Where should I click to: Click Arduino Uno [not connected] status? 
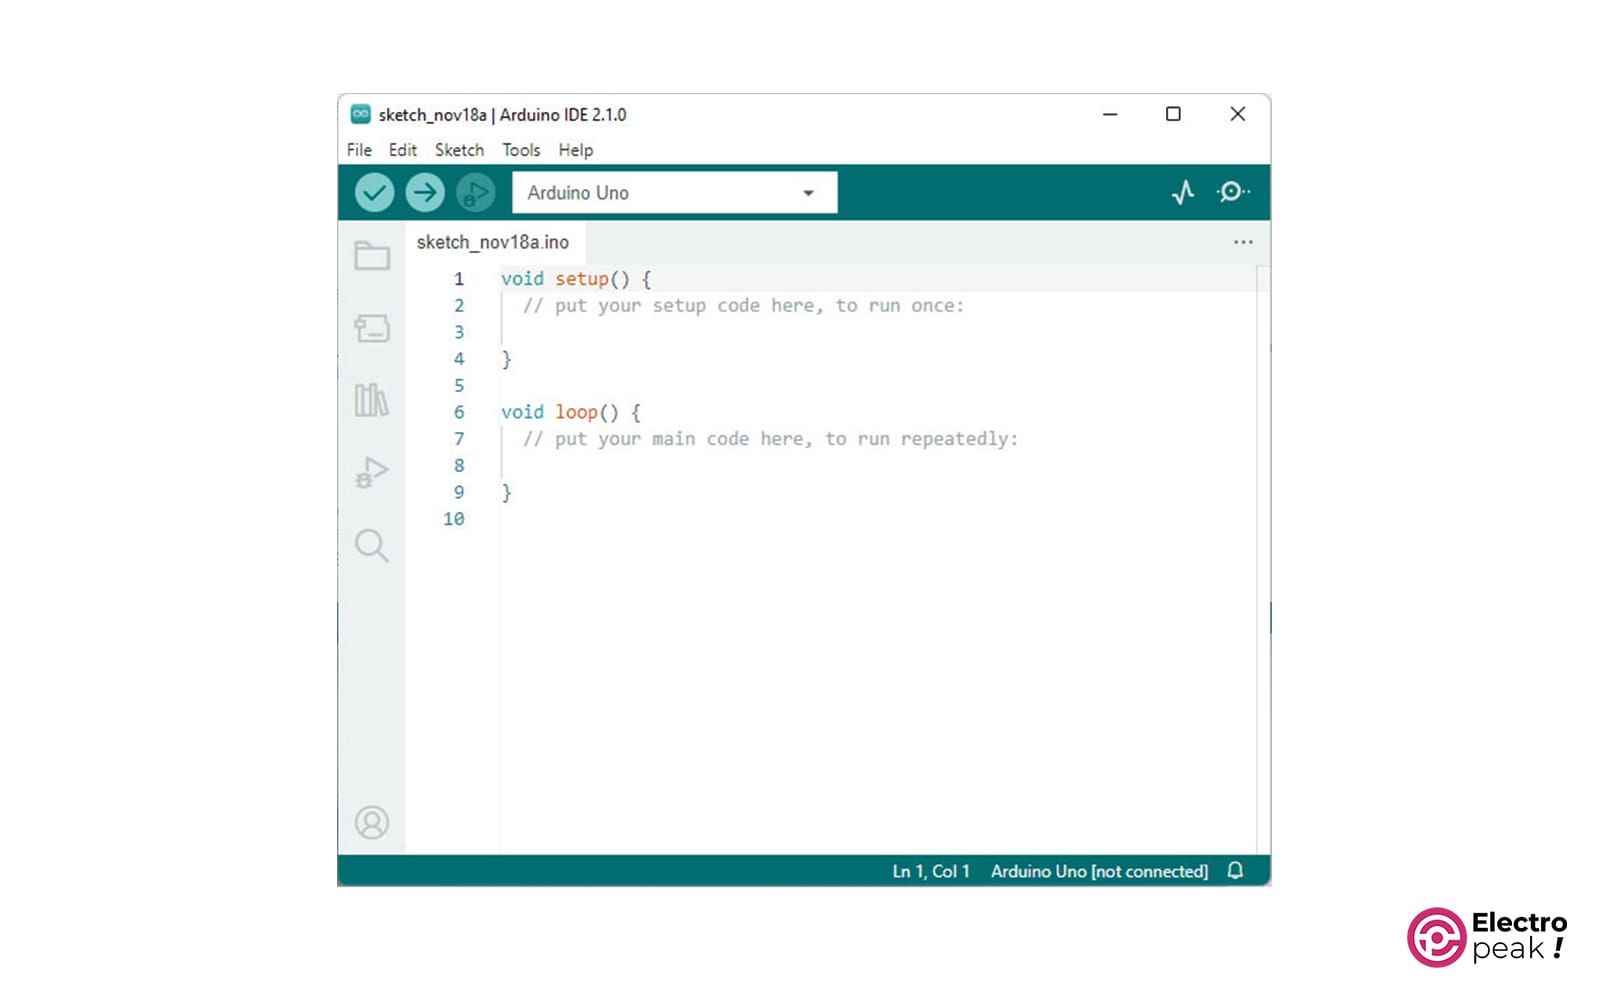pos(1099,871)
